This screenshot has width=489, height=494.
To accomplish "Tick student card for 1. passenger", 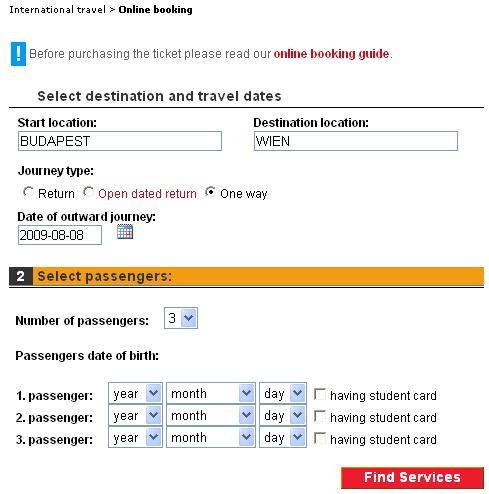I will point(320,394).
